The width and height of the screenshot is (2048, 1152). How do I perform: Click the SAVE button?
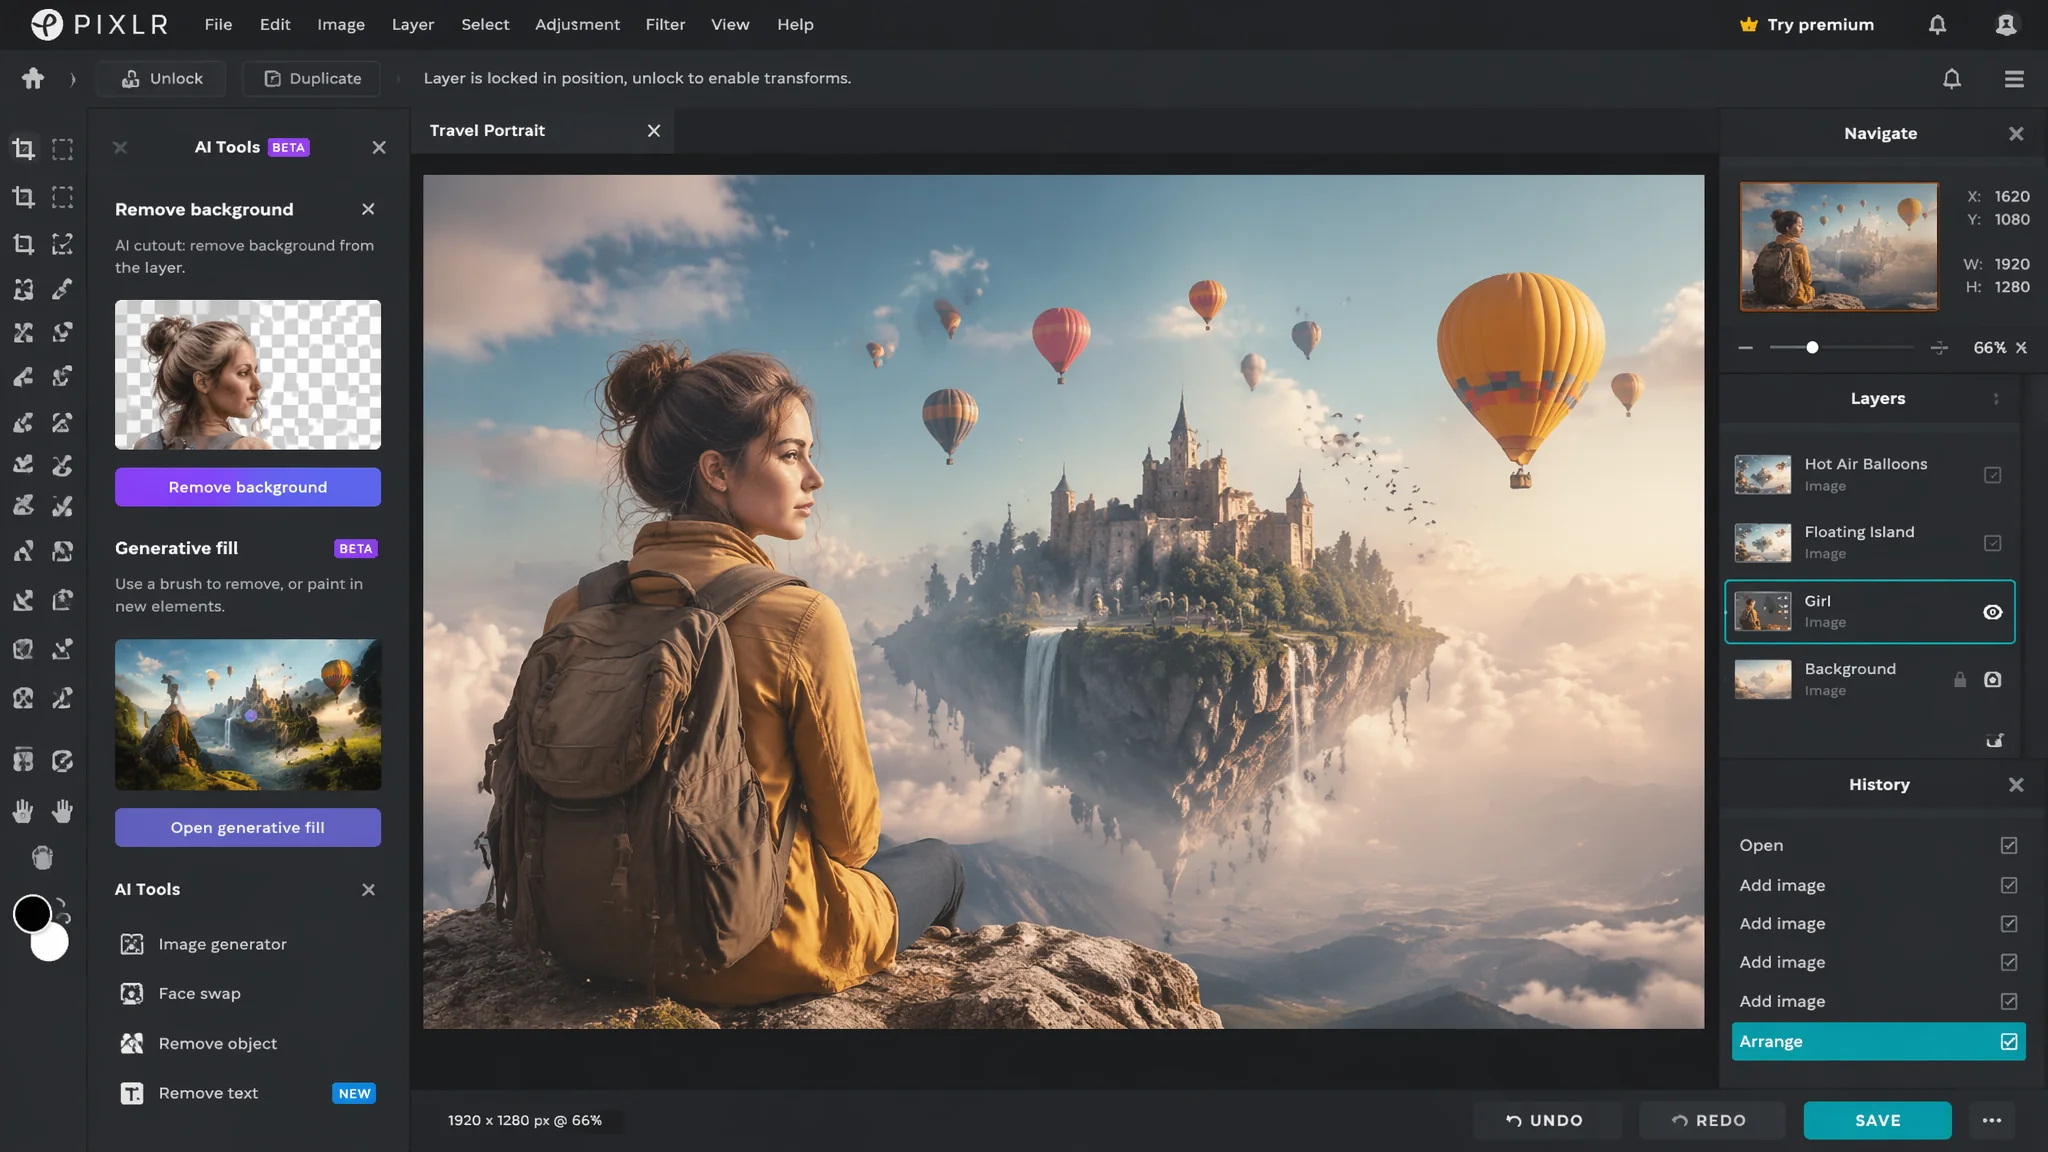coord(1877,1120)
